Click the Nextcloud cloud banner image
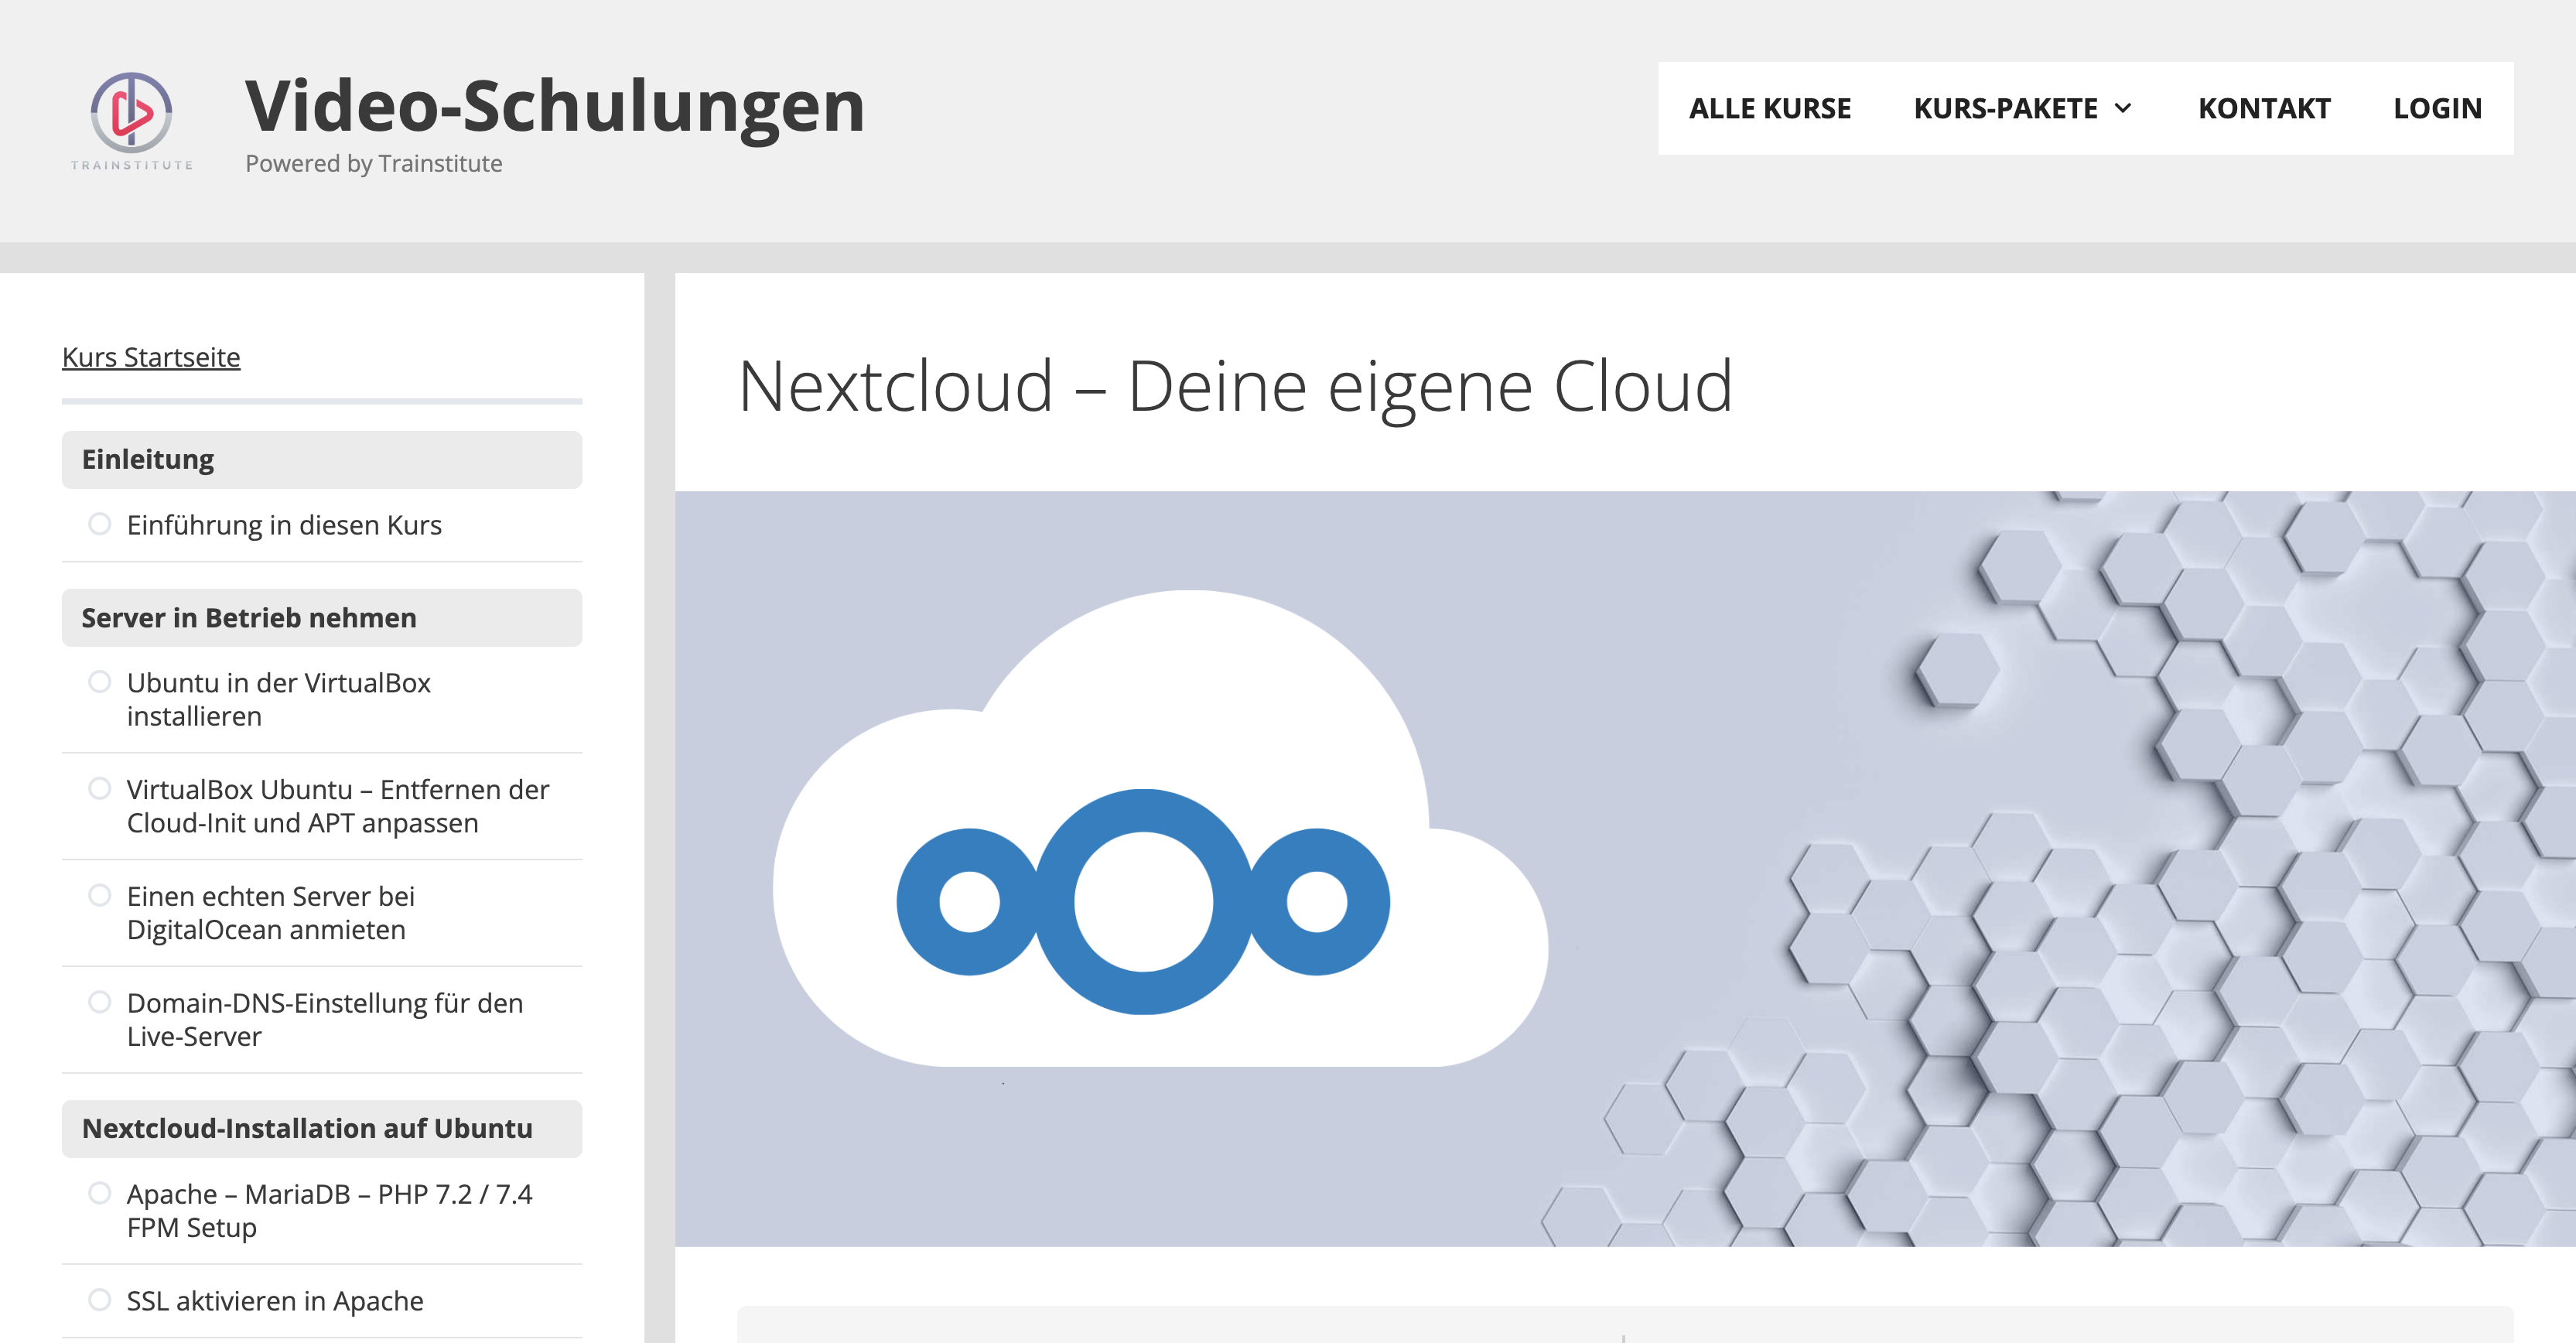Viewport: 2576px width, 1343px height. click(1625, 868)
